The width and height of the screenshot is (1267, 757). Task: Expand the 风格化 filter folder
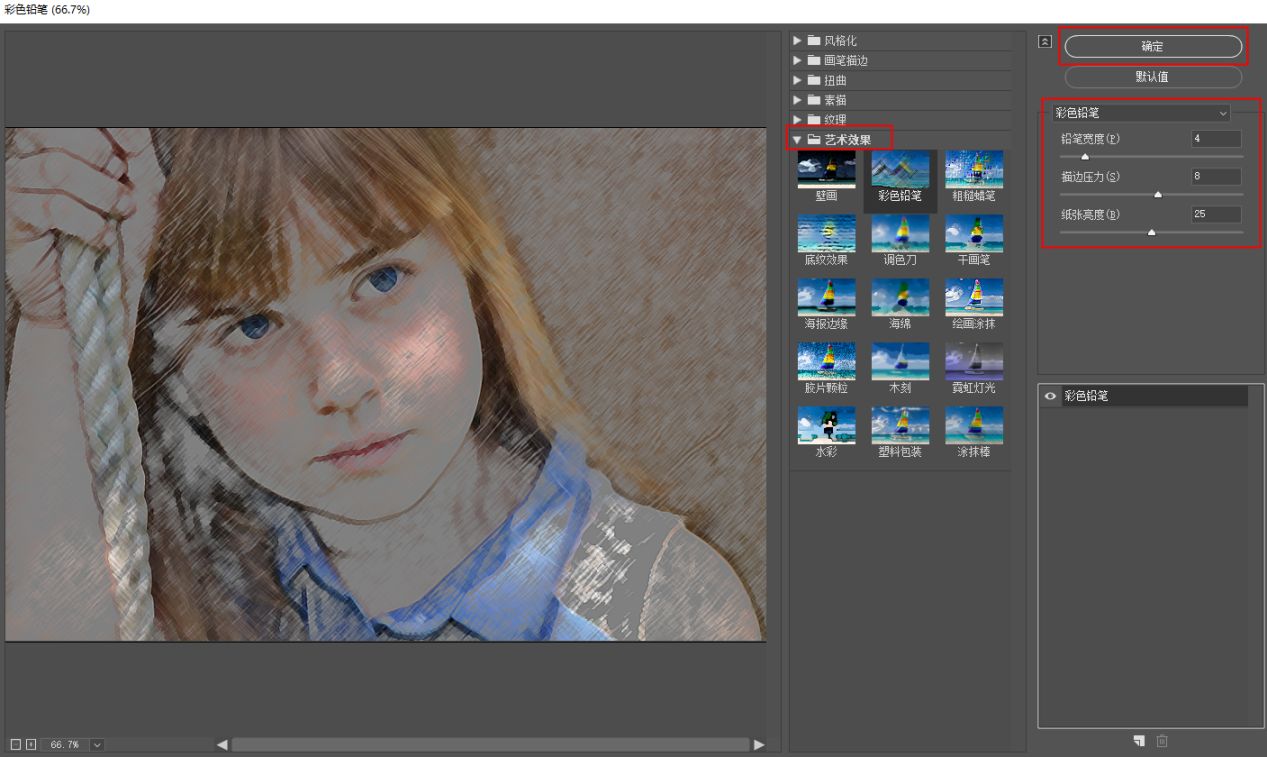coord(798,41)
